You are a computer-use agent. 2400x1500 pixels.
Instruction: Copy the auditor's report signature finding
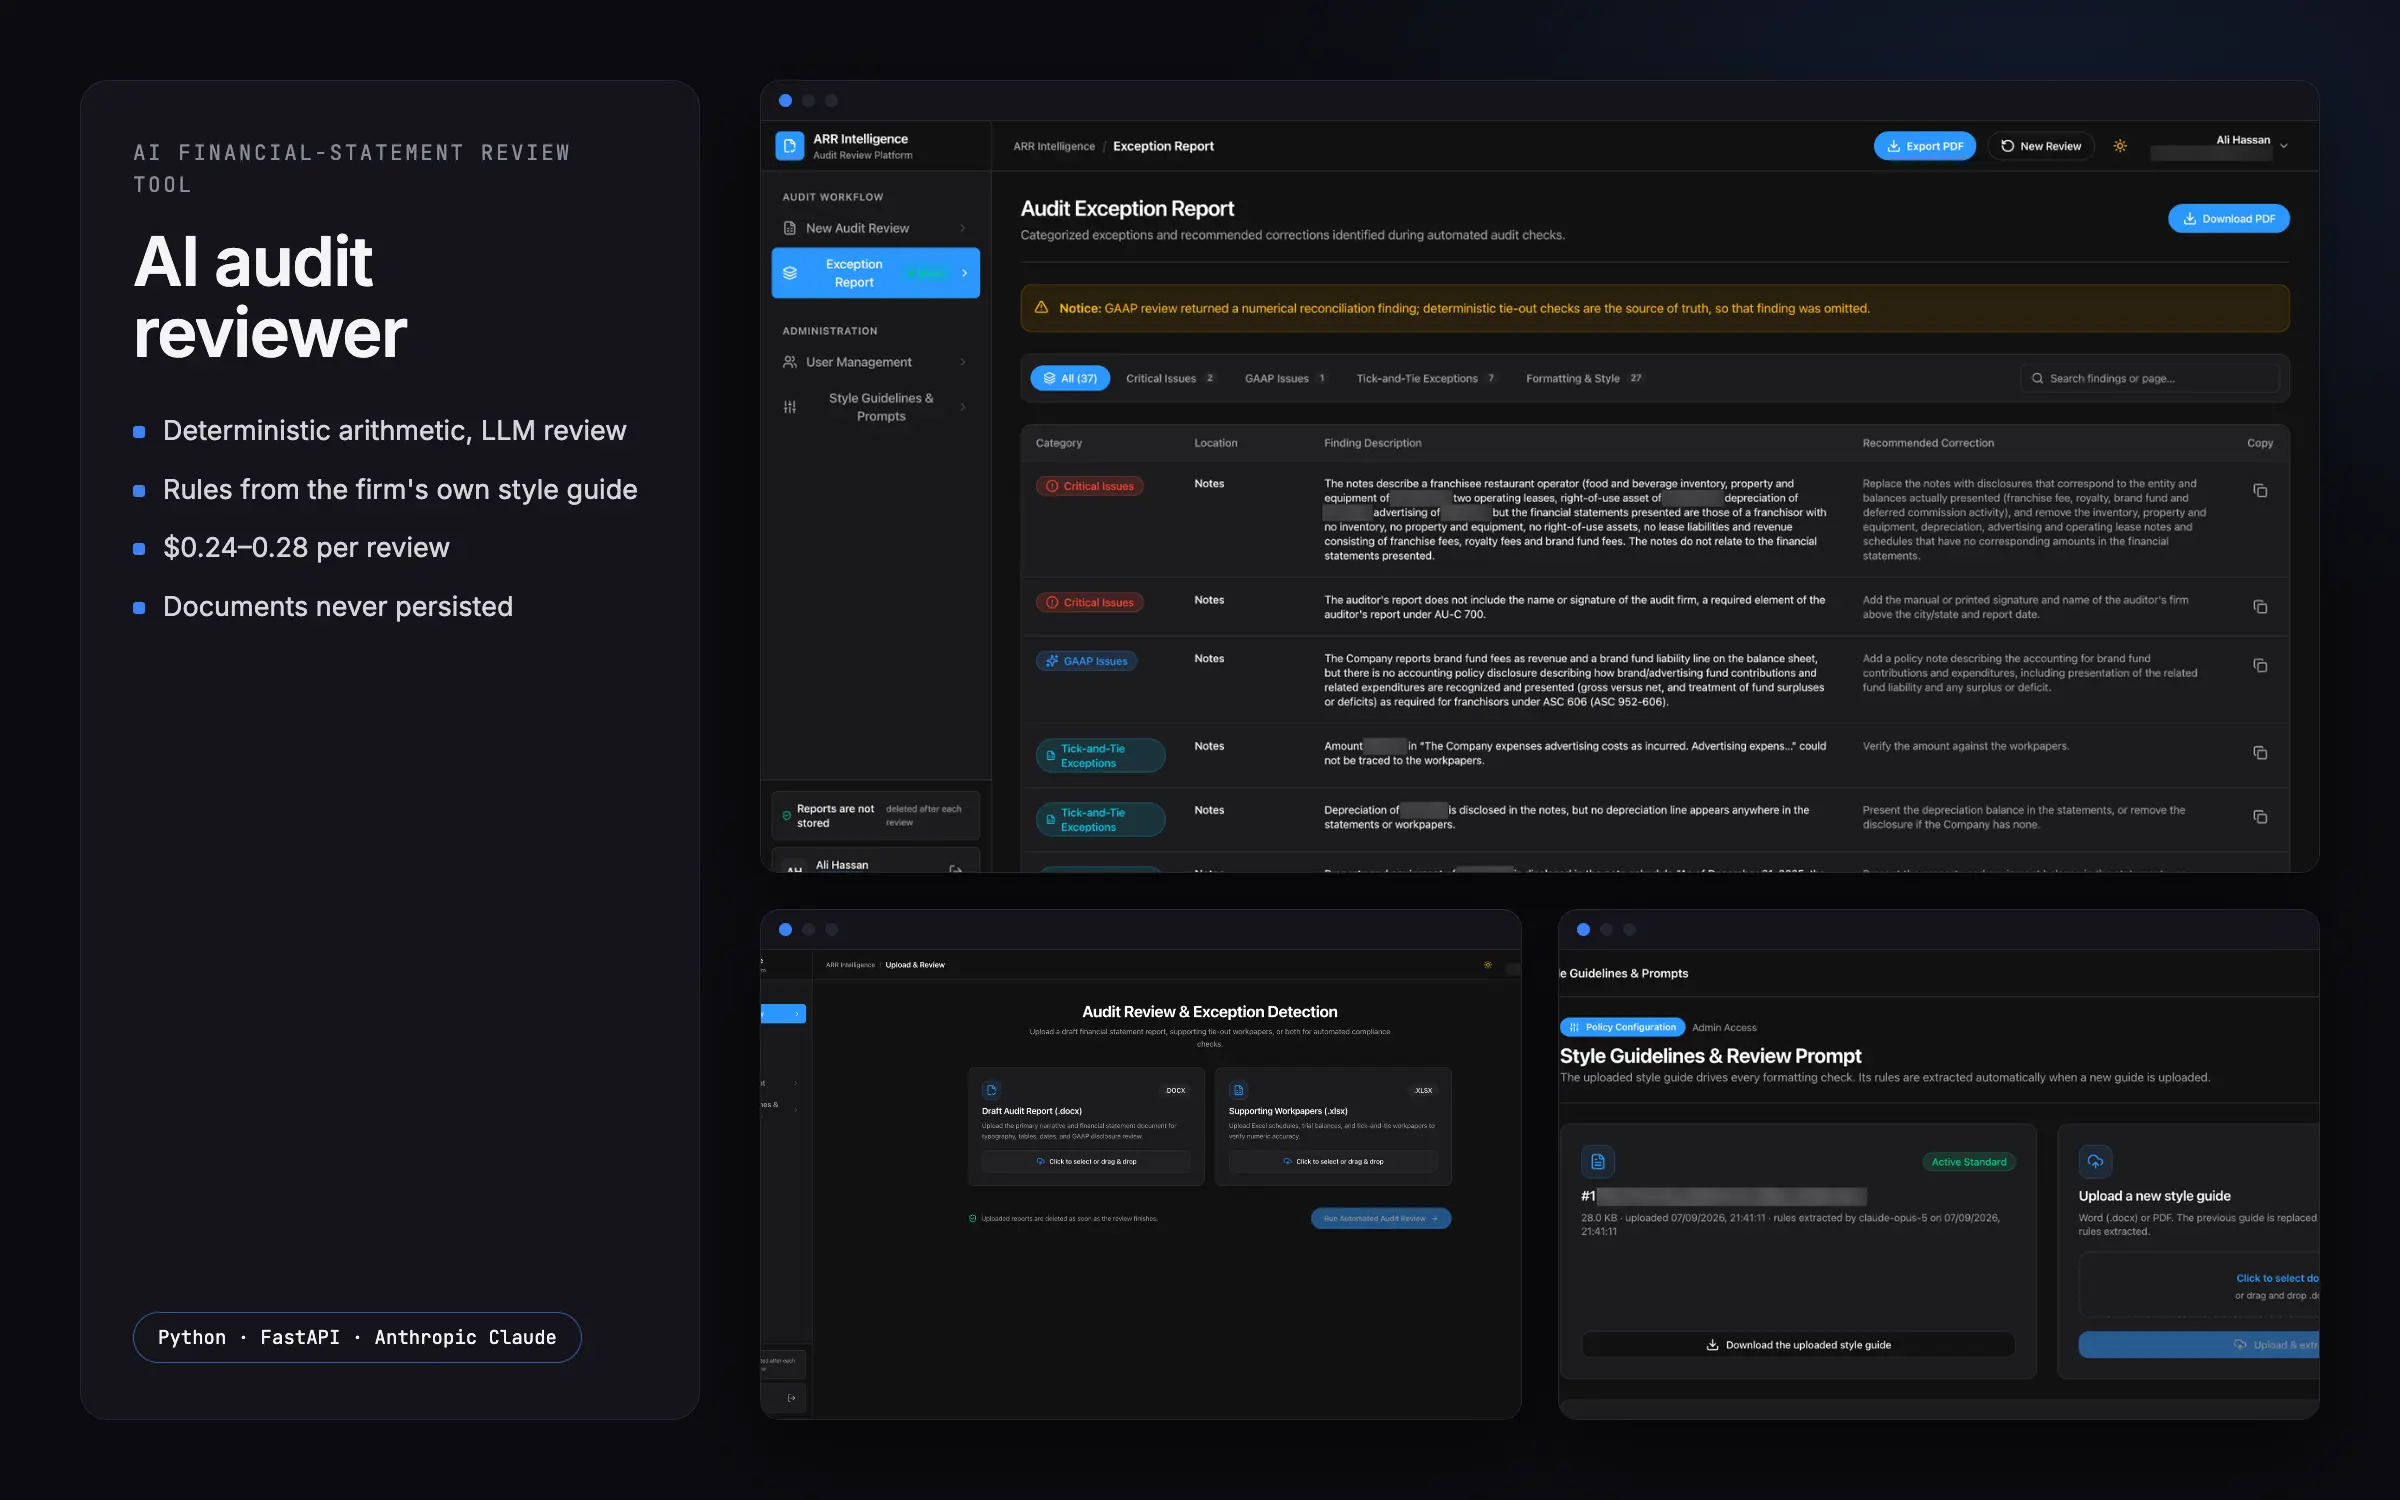[2259, 607]
